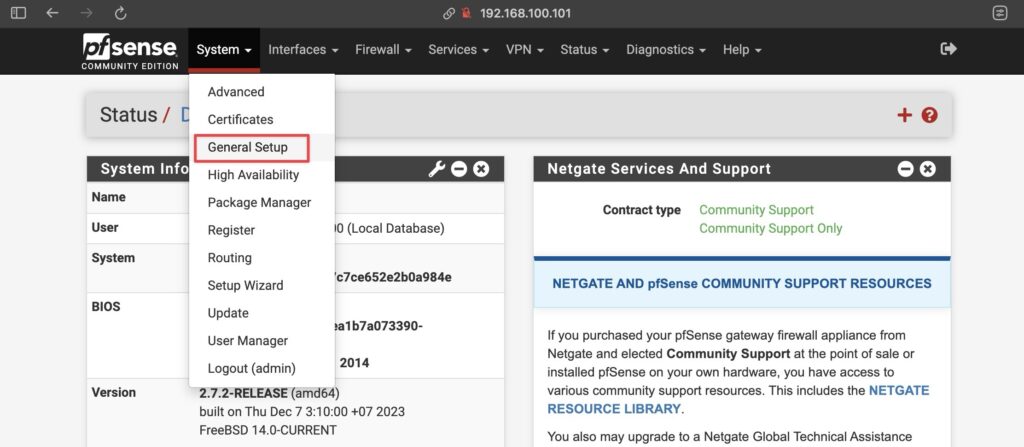Image resolution: width=1024 pixels, height=447 pixels.
Task: Click the User row label
Action: tap(105, 228)
